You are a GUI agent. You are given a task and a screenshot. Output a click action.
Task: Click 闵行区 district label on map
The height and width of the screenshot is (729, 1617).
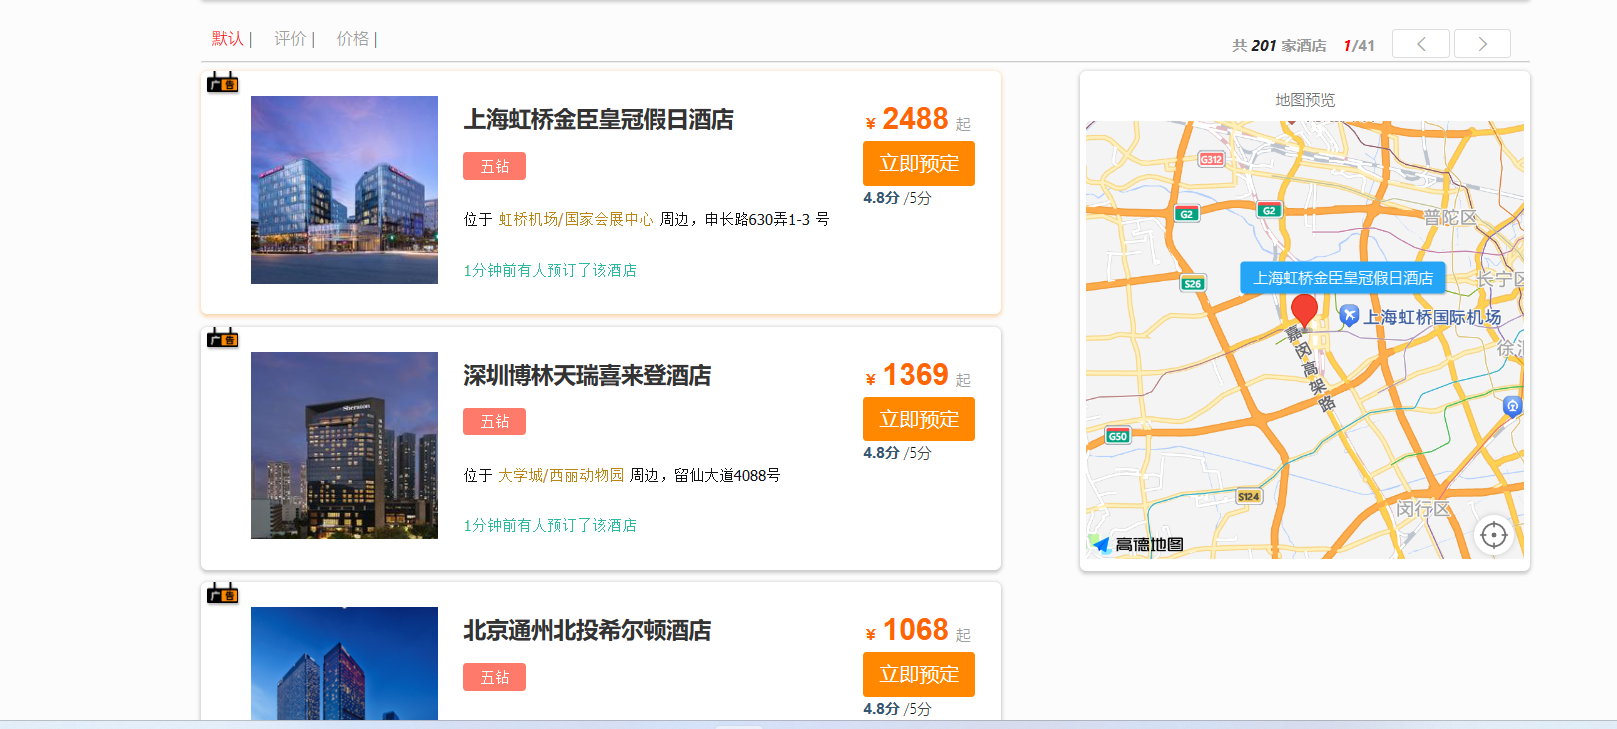pos(1423,509)
